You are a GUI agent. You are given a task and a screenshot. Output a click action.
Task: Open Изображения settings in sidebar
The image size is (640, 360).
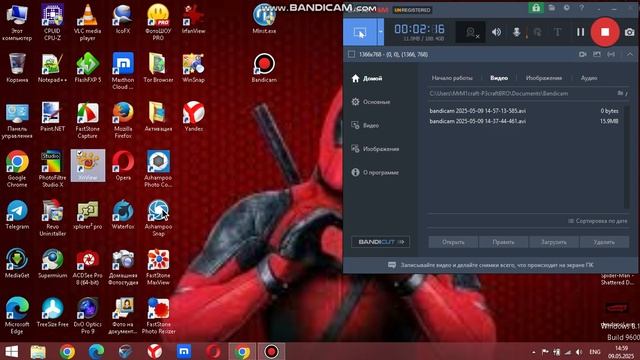click(x=375, y=149)
